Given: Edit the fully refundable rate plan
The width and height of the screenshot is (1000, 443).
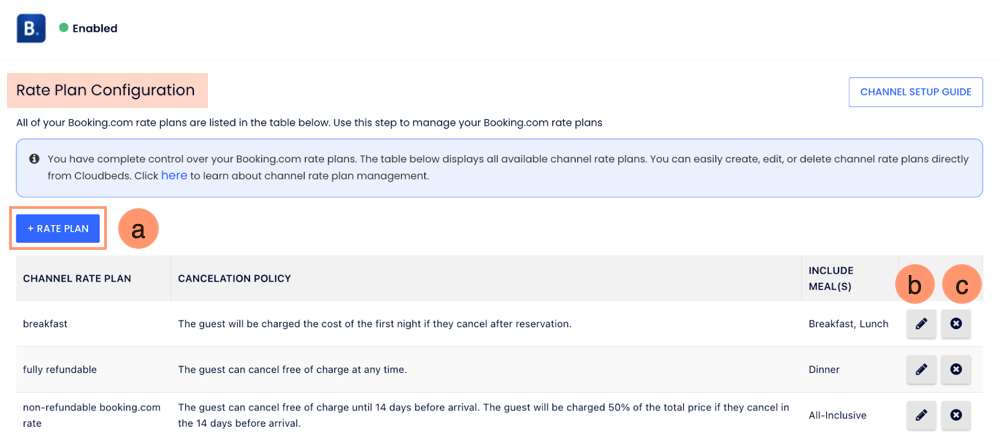Looking at the screenshot, I should coord(921,370).
